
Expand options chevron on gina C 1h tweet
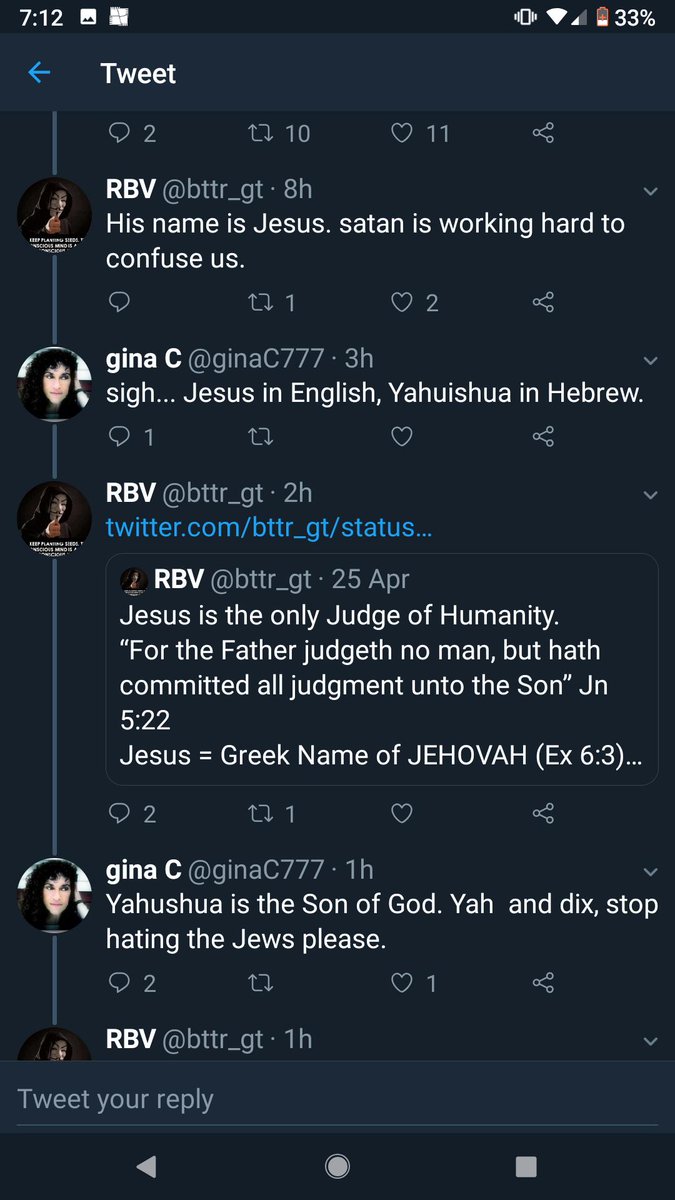pos(650,872)
